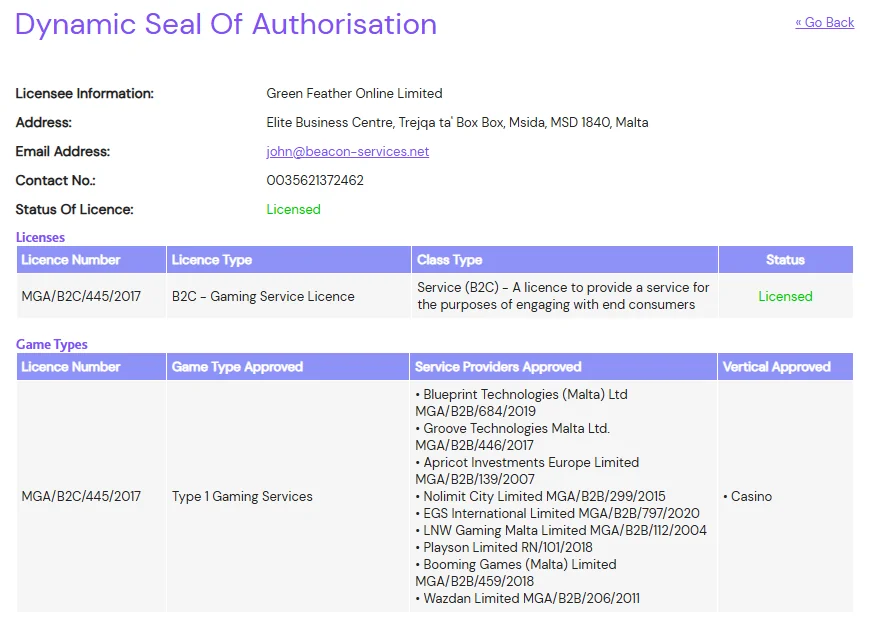This screenshot has height=622, width=870.
Task: Click Blueprint Technologies (Malta) Ltd entry
Action: pyautogui.click(x=524, y=395)
